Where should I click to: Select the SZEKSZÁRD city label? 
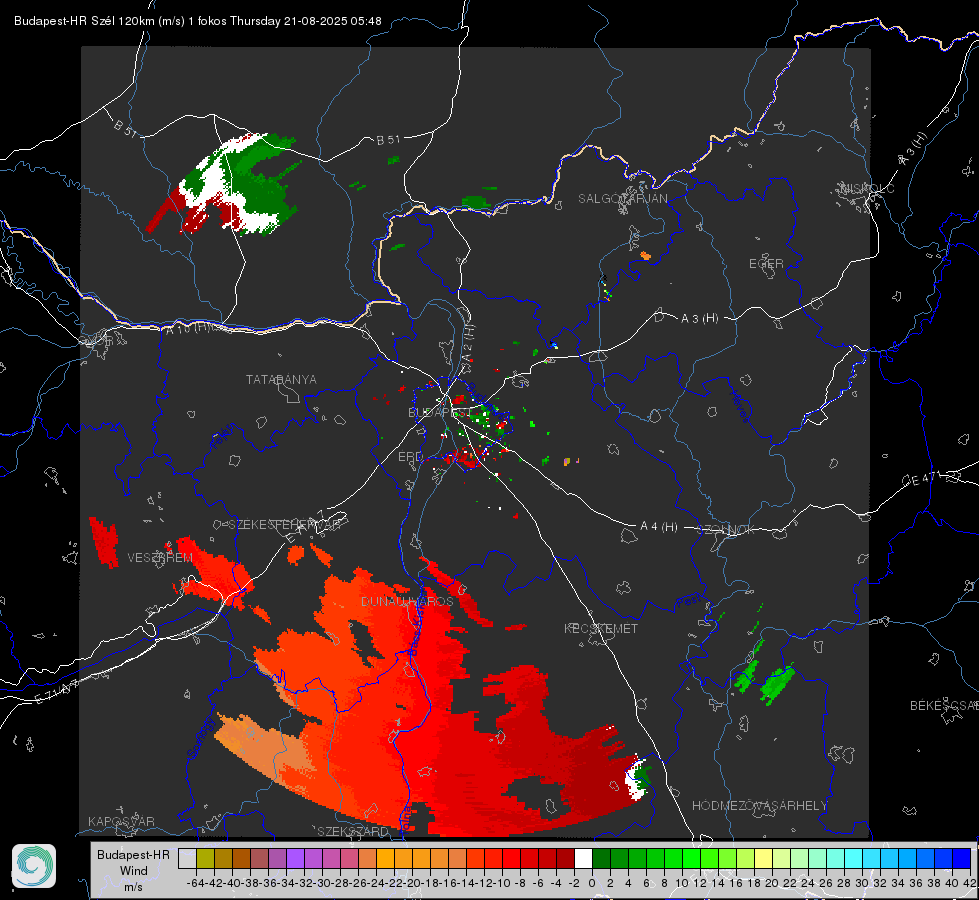pyautogui.click(x=353, y=831)
